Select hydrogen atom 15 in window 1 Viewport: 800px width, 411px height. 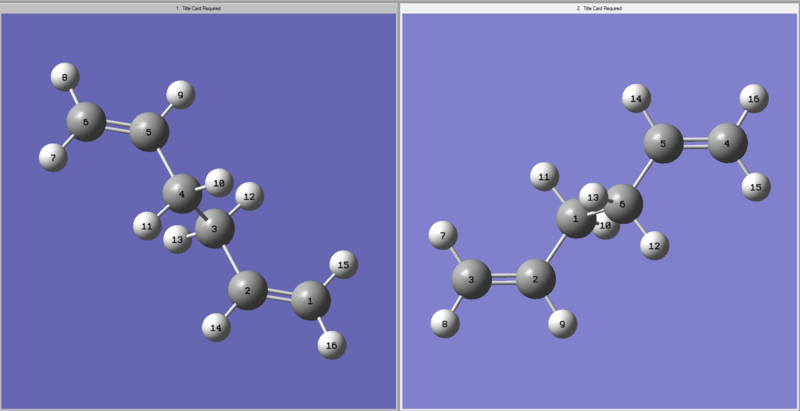[344, 265]
